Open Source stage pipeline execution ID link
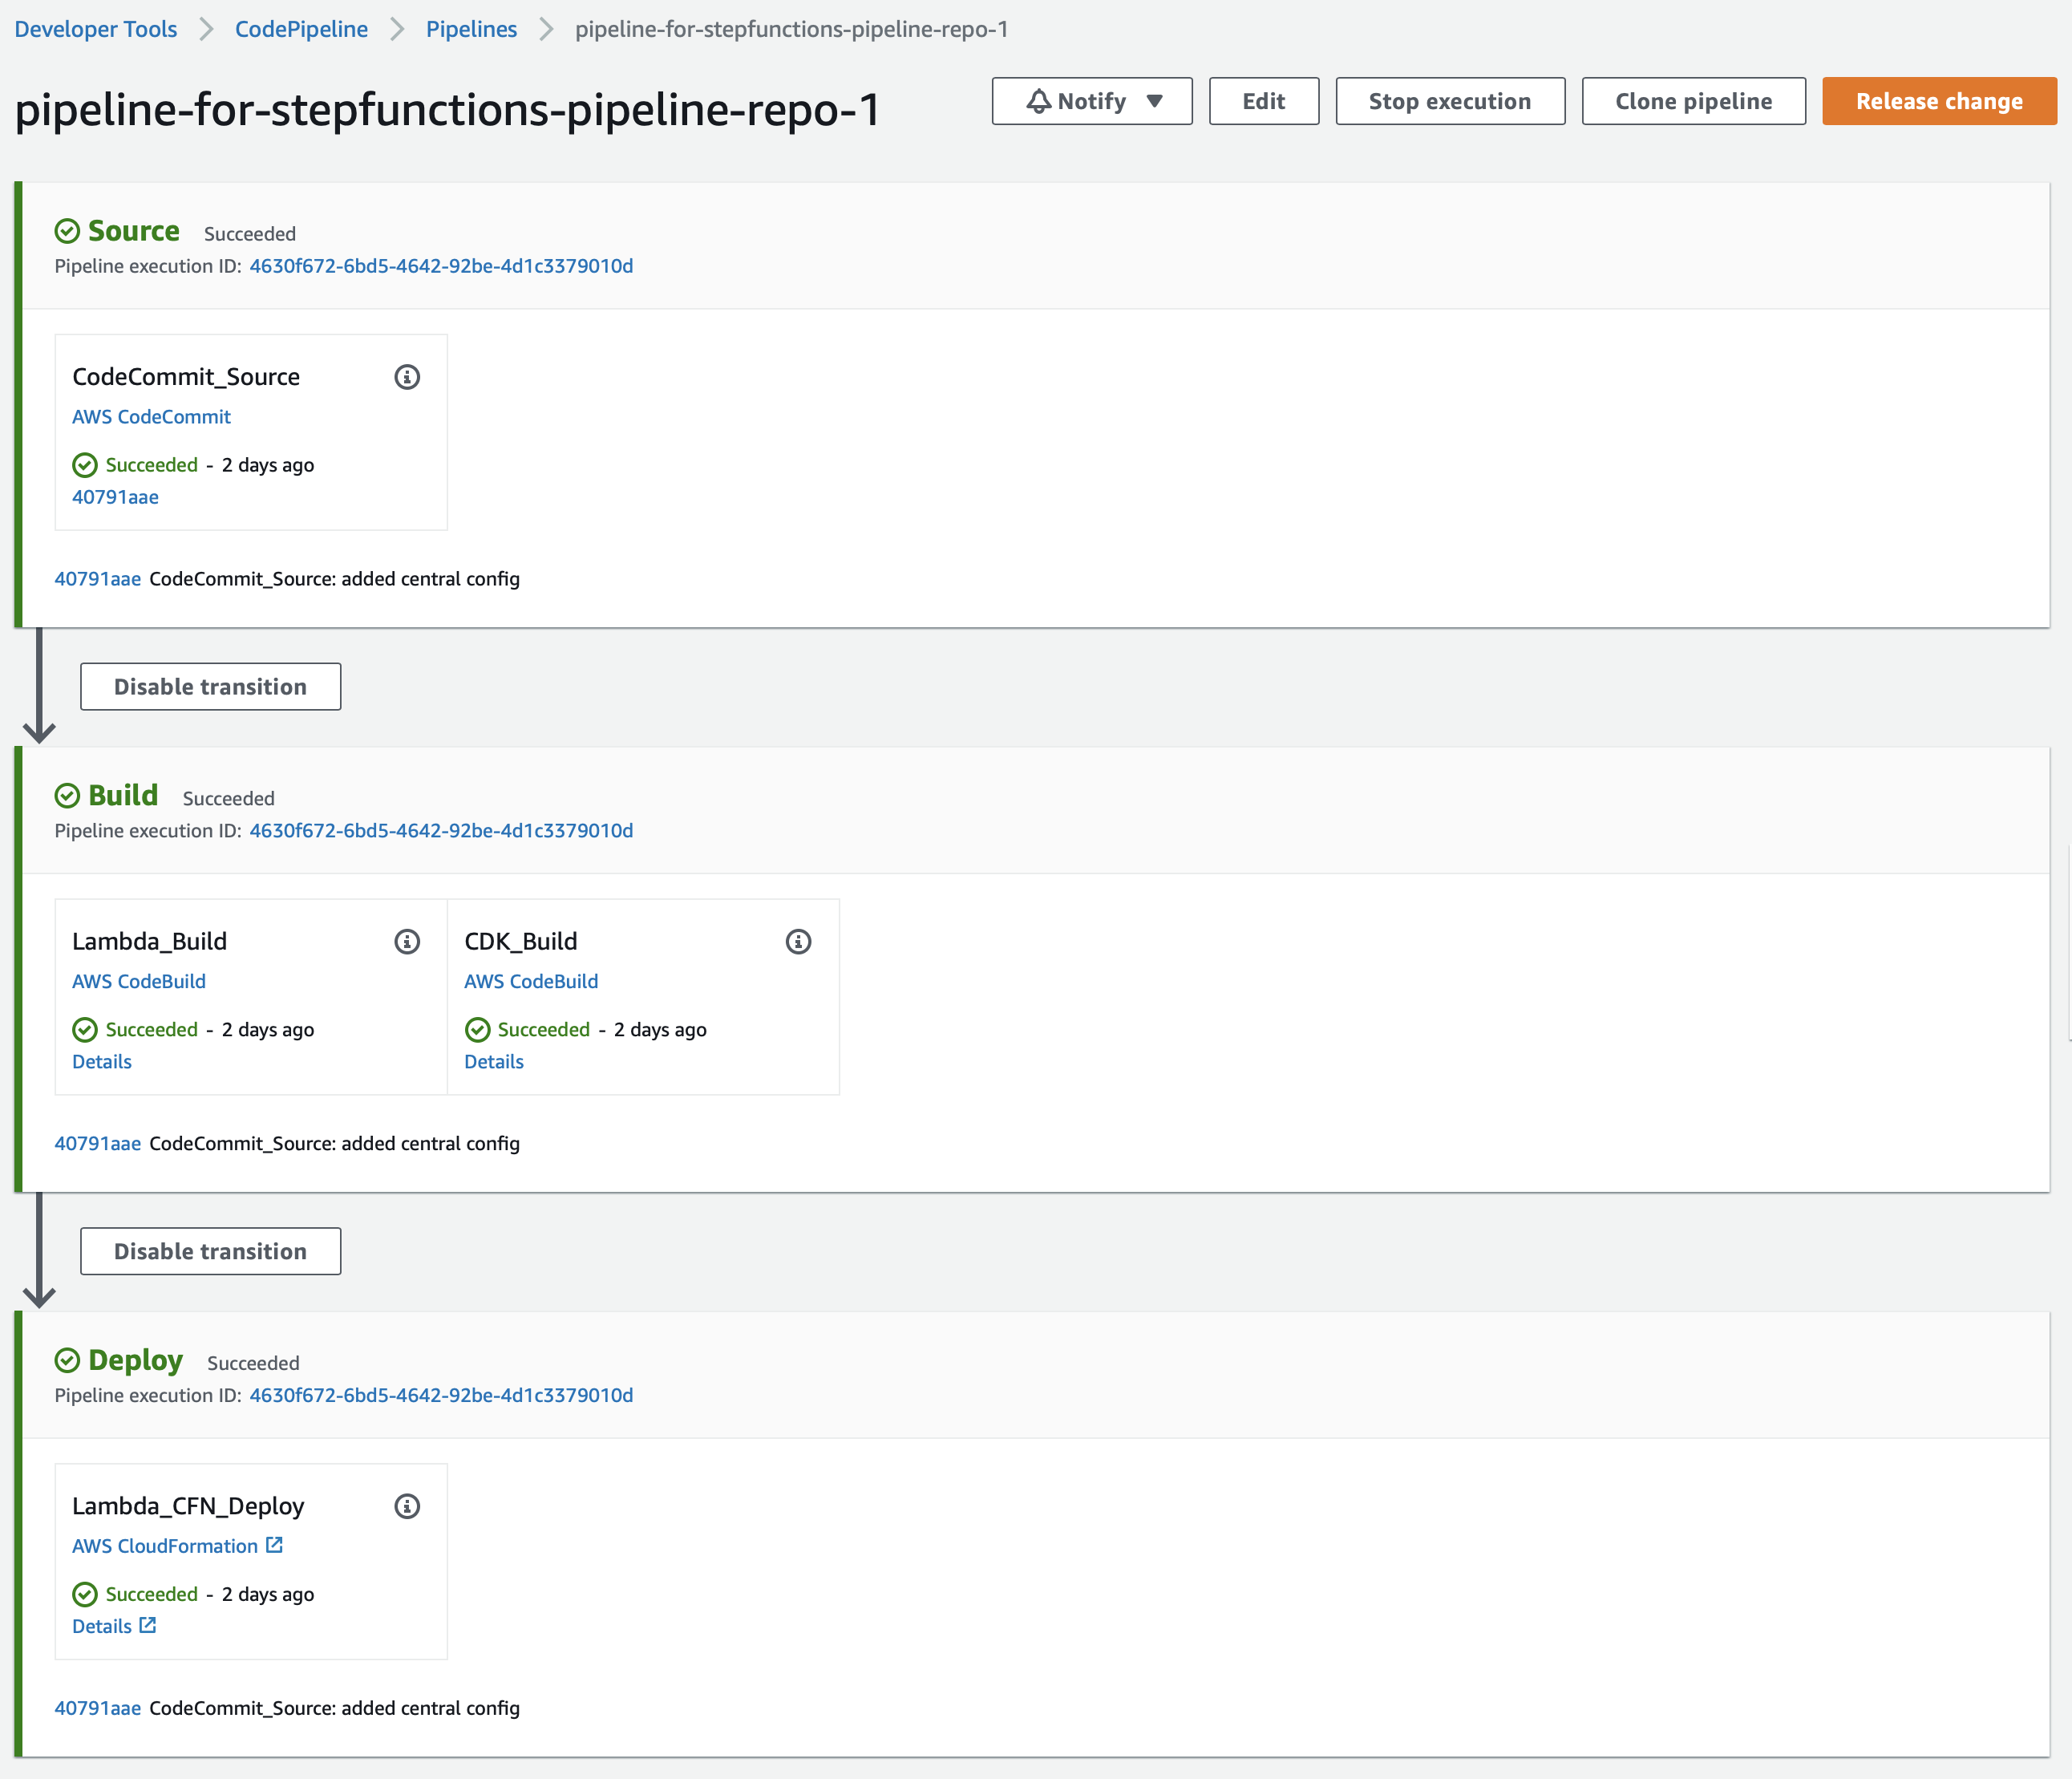Screen dimensions: 2072x1779 (441, 266)
